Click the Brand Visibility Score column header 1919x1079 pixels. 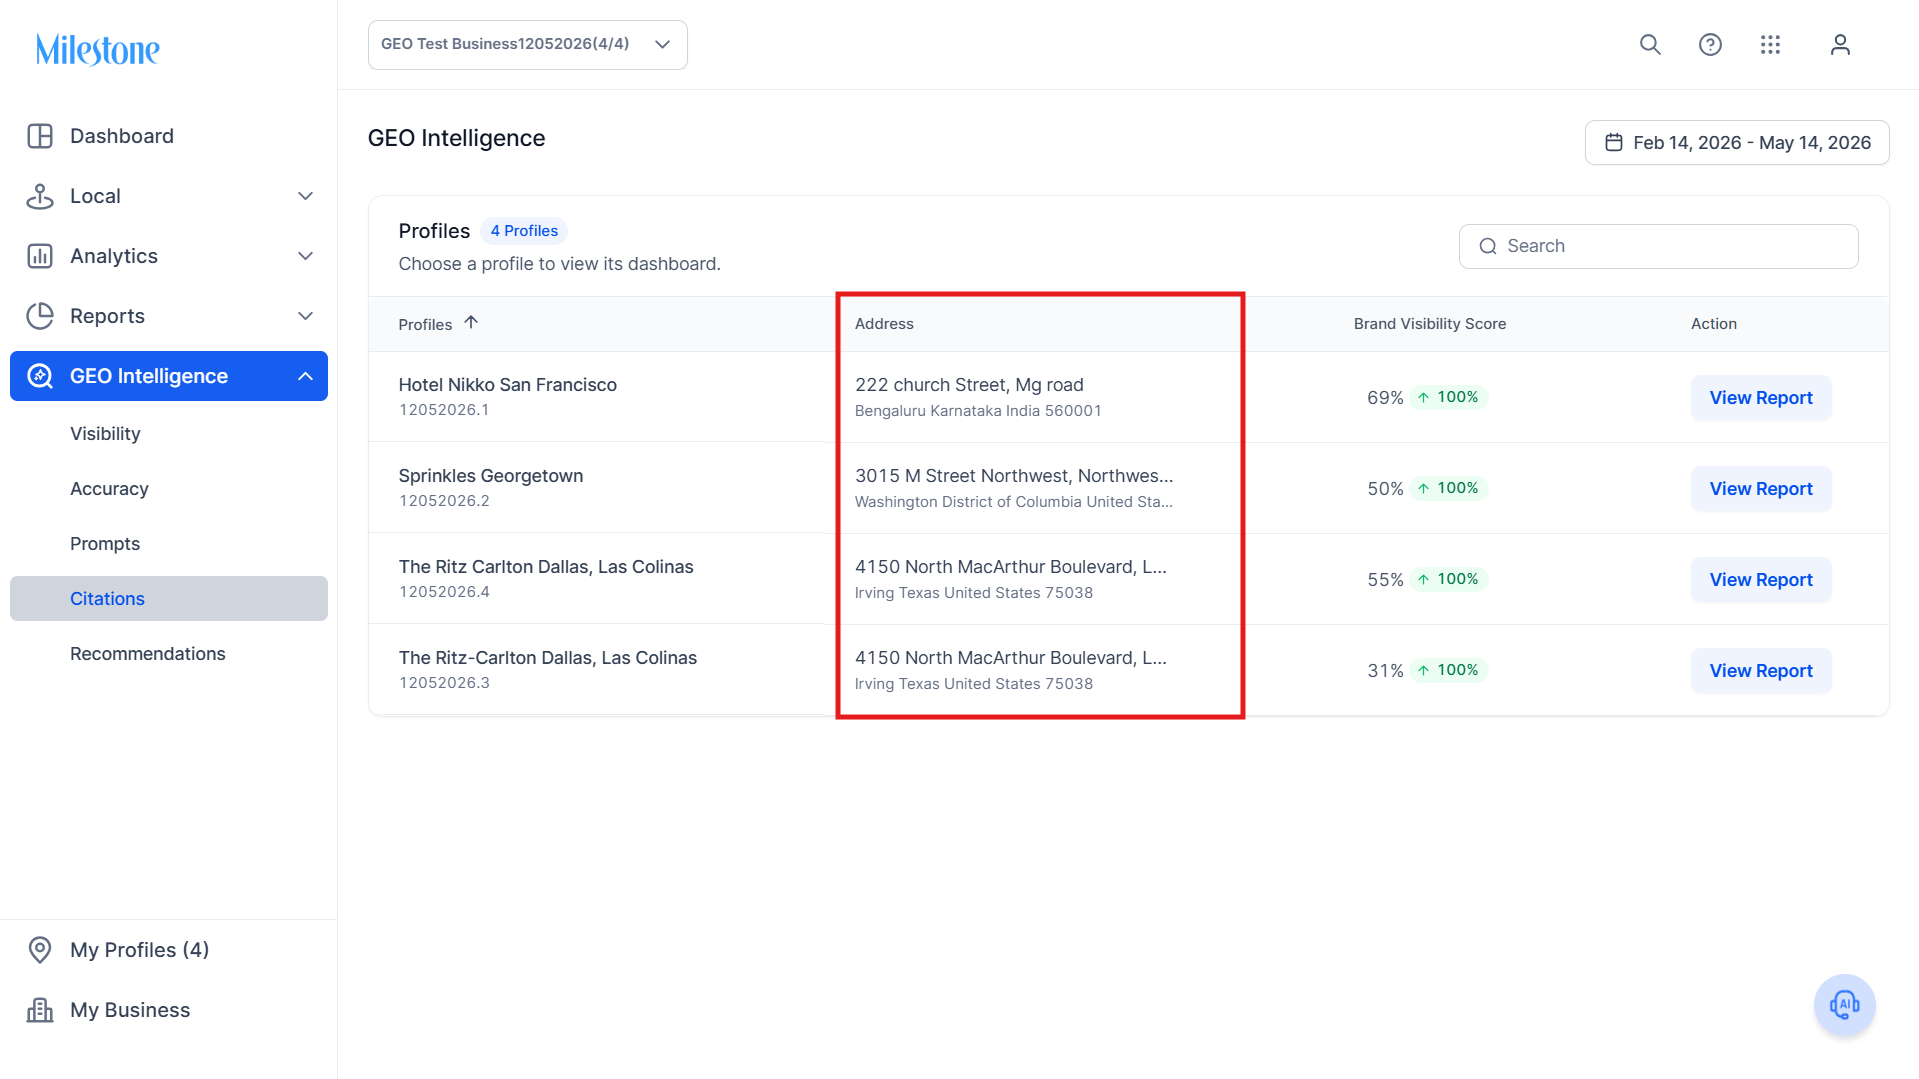[1430, 324]
